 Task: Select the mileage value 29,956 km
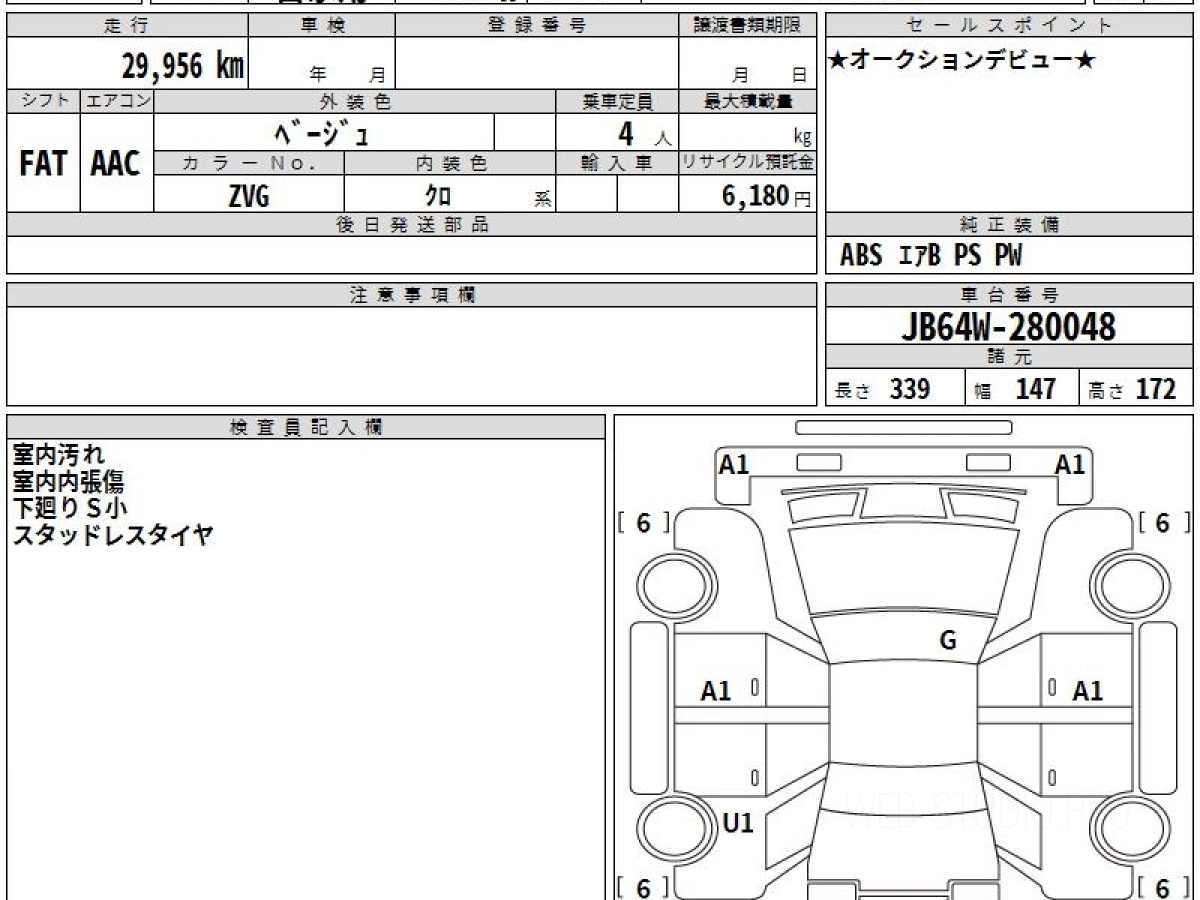[182, 66]
